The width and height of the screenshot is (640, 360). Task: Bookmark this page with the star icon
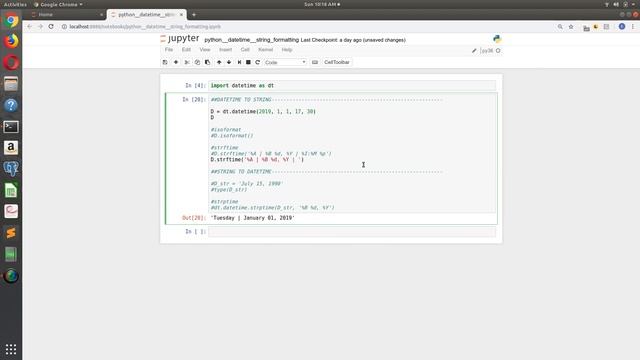click(571, 27)
